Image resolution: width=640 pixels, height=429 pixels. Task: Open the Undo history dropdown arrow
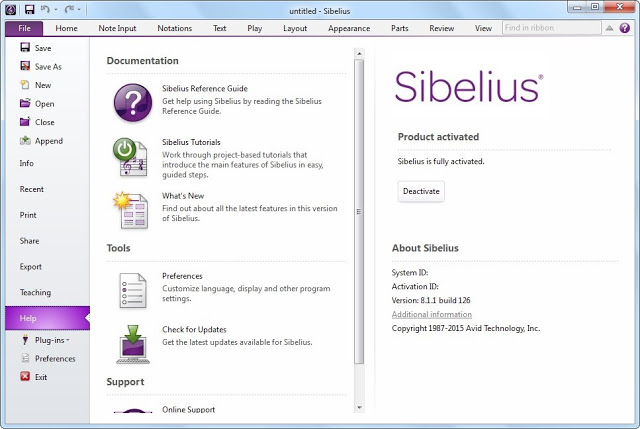(x=56, y=10)
